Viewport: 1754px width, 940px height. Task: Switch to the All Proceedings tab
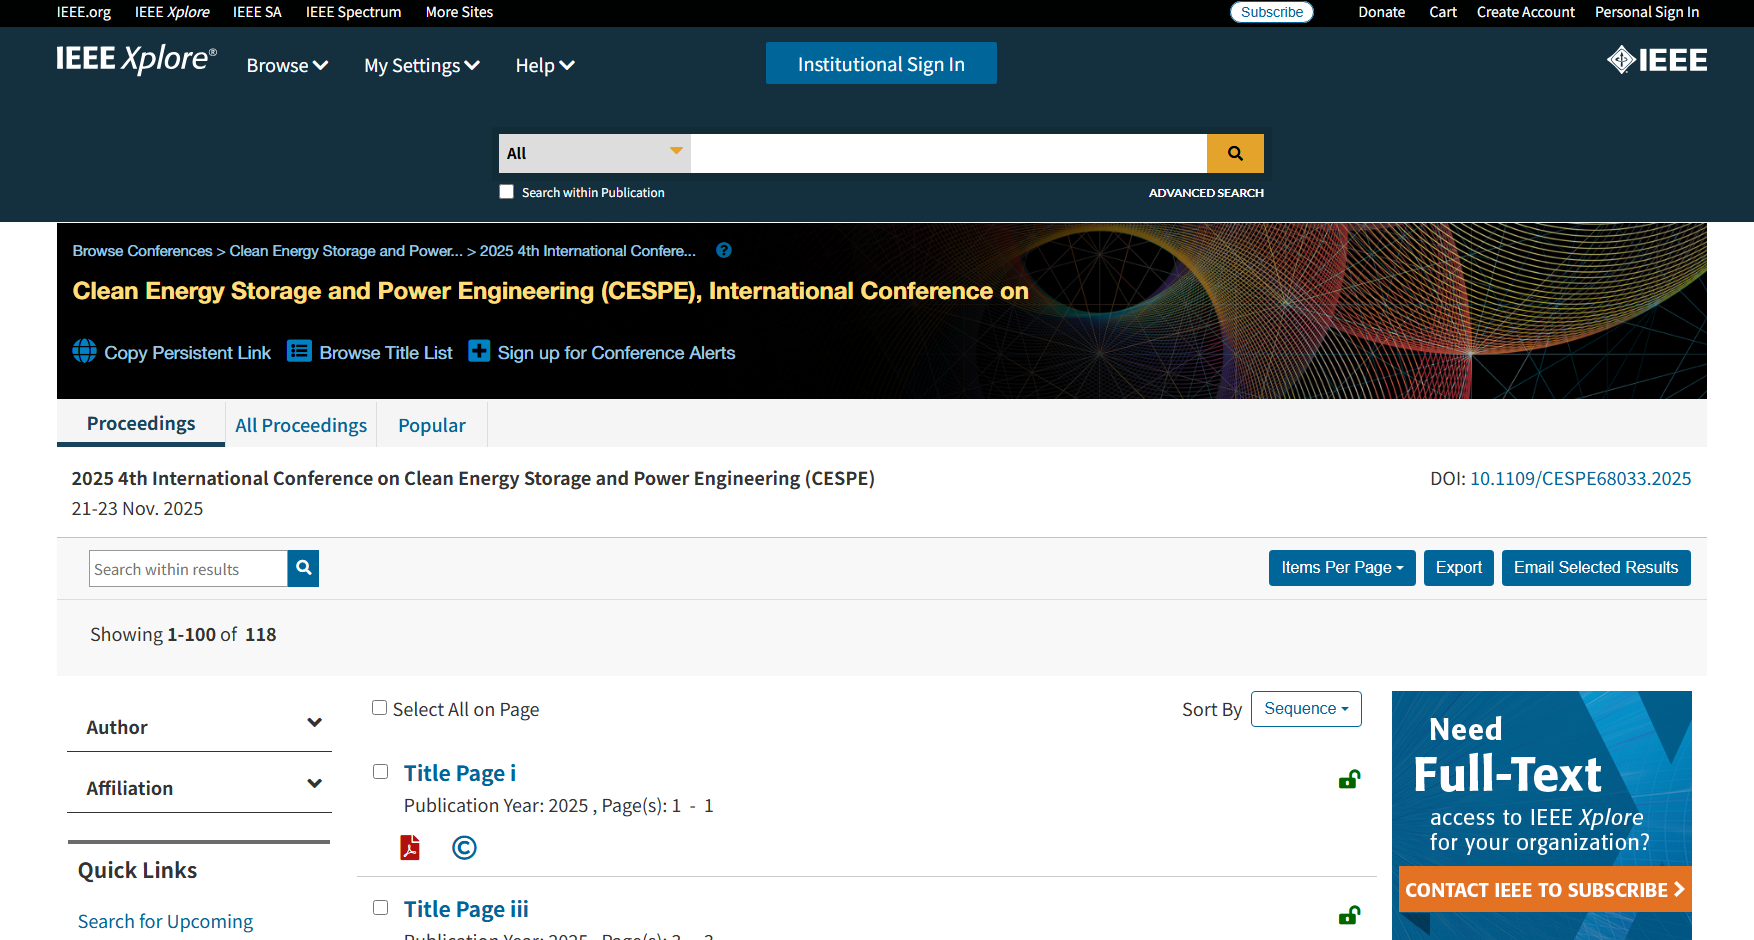coord(301,425)
